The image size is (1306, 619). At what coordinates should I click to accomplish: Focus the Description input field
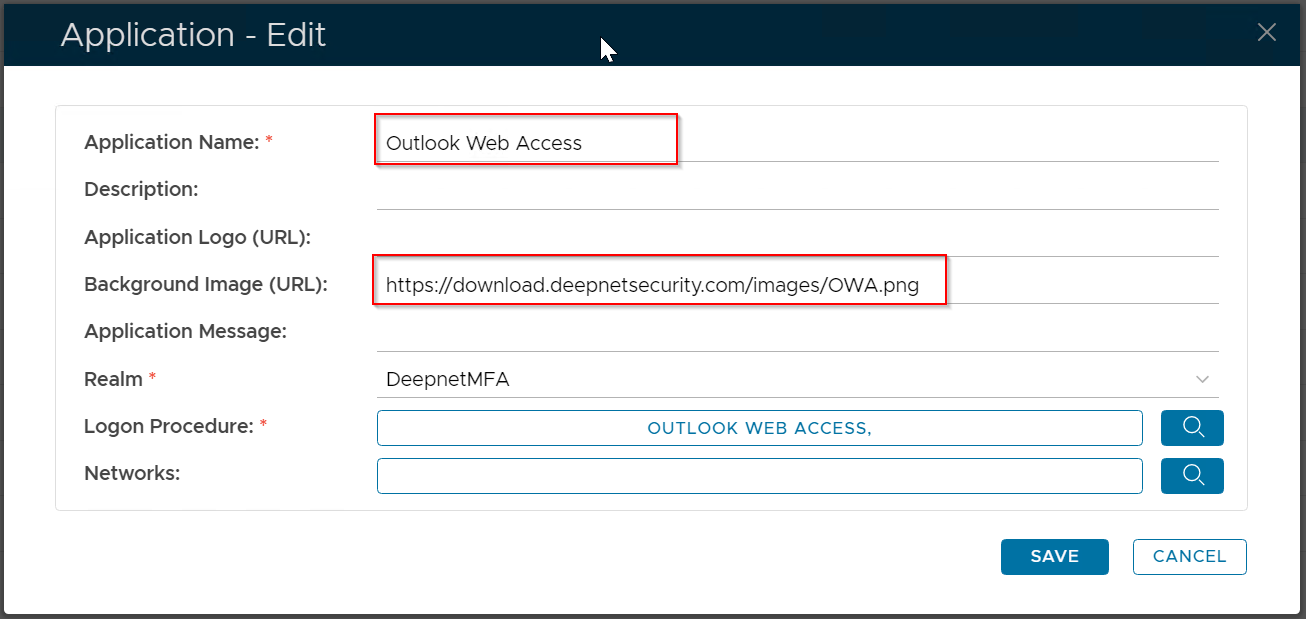click(x=797, y=190)
